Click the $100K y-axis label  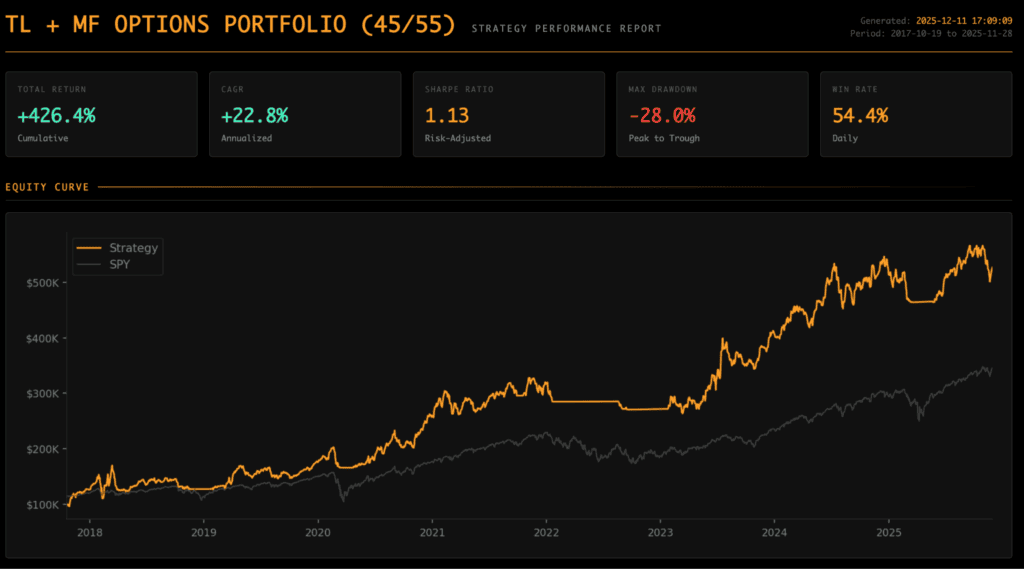(46, 505)
